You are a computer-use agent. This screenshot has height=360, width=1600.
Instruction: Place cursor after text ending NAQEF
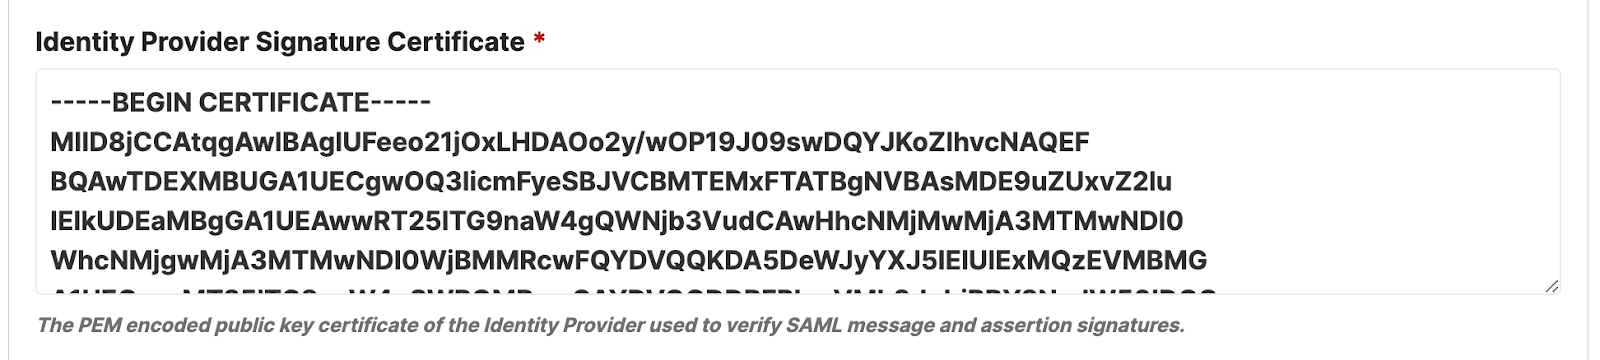1091,143
